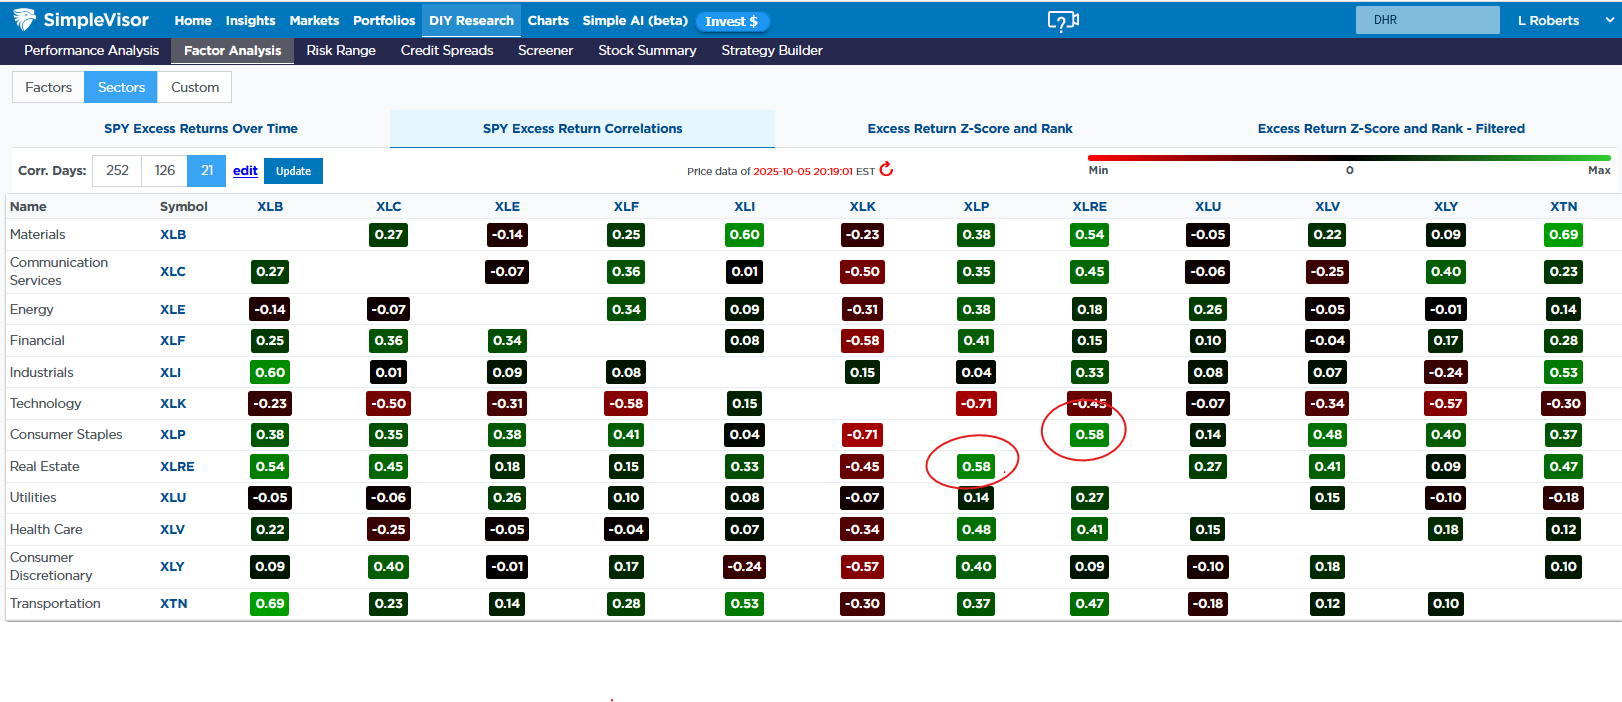Open the help screen icon in header
The image size is (1622, 702).
pos(1062,21)
